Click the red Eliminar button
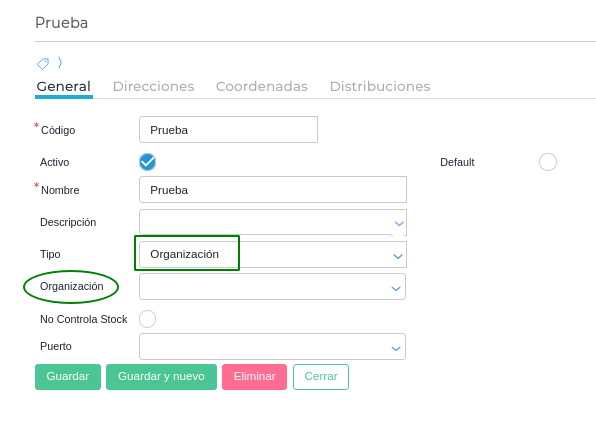The height and width of the screenshot is (421, 596). coord(255,377)
